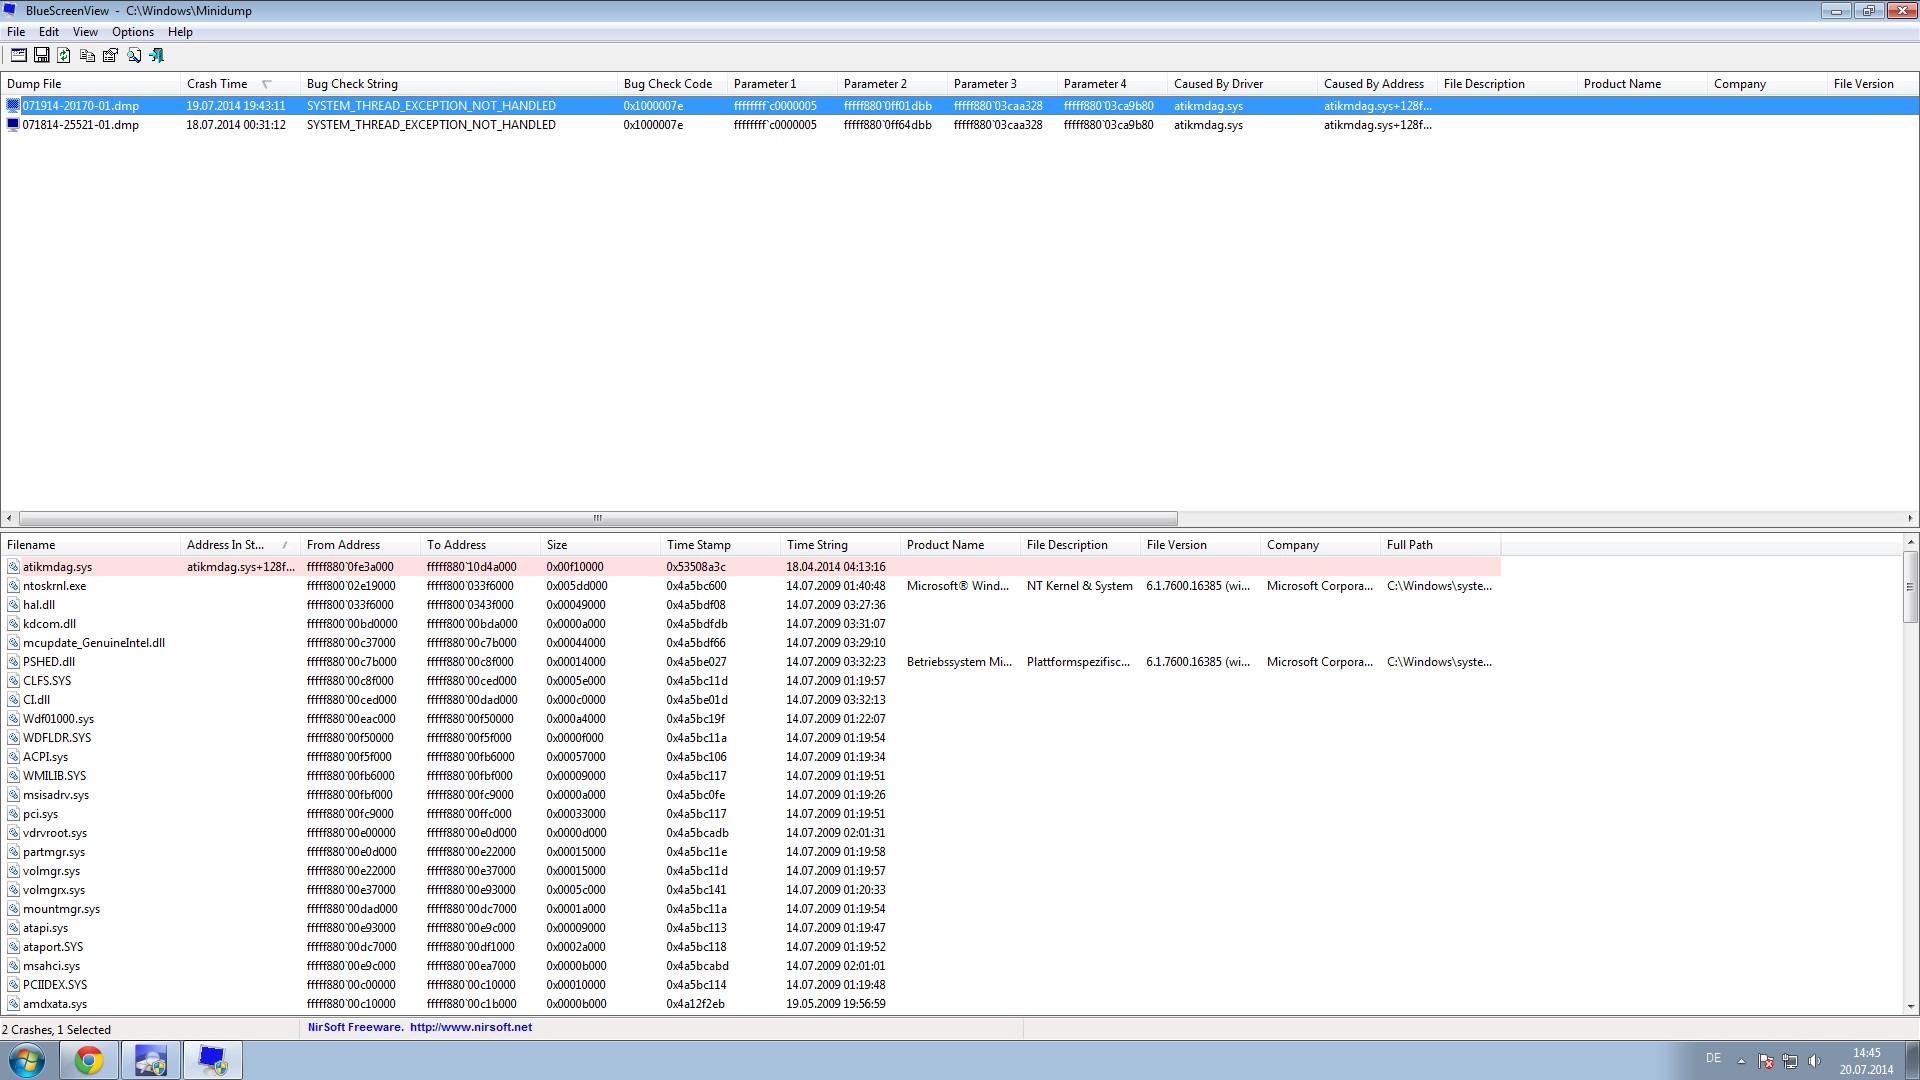
Task: Select the 071814-25521-01.dmp crash row
Action: (80, 125)
